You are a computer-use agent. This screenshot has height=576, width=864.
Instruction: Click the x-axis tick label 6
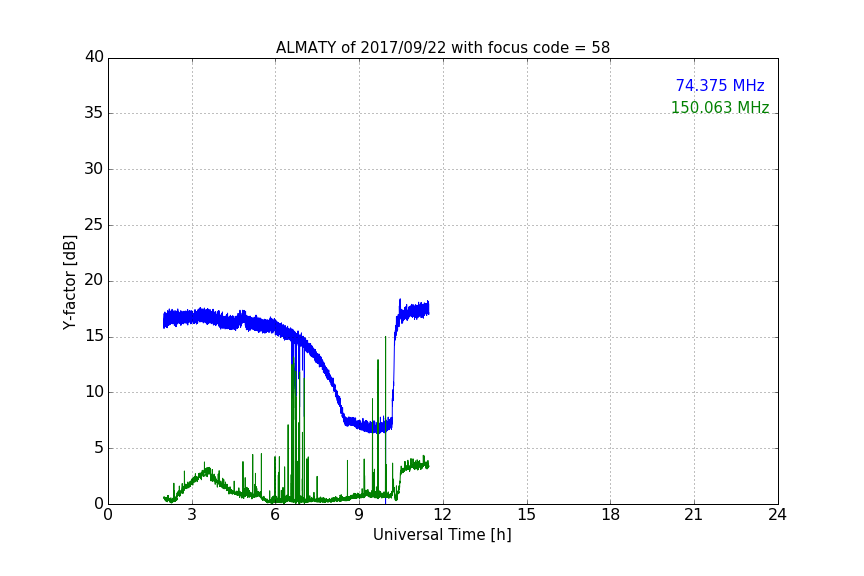pyautogui.click(x=275, y=515)
